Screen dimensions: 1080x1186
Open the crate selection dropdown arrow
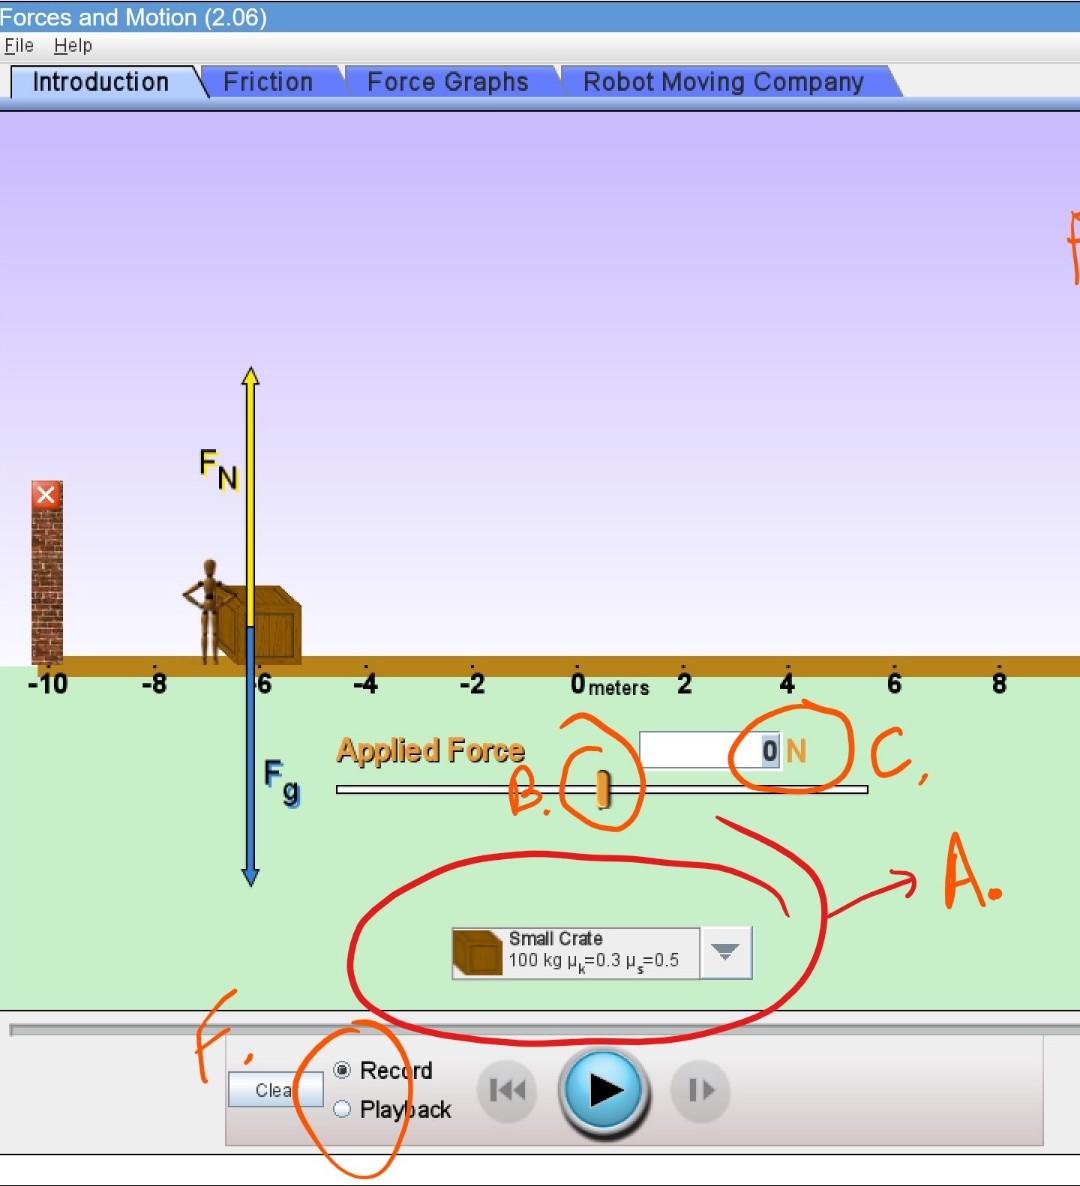pyautogui.click(x=724, y=951)
